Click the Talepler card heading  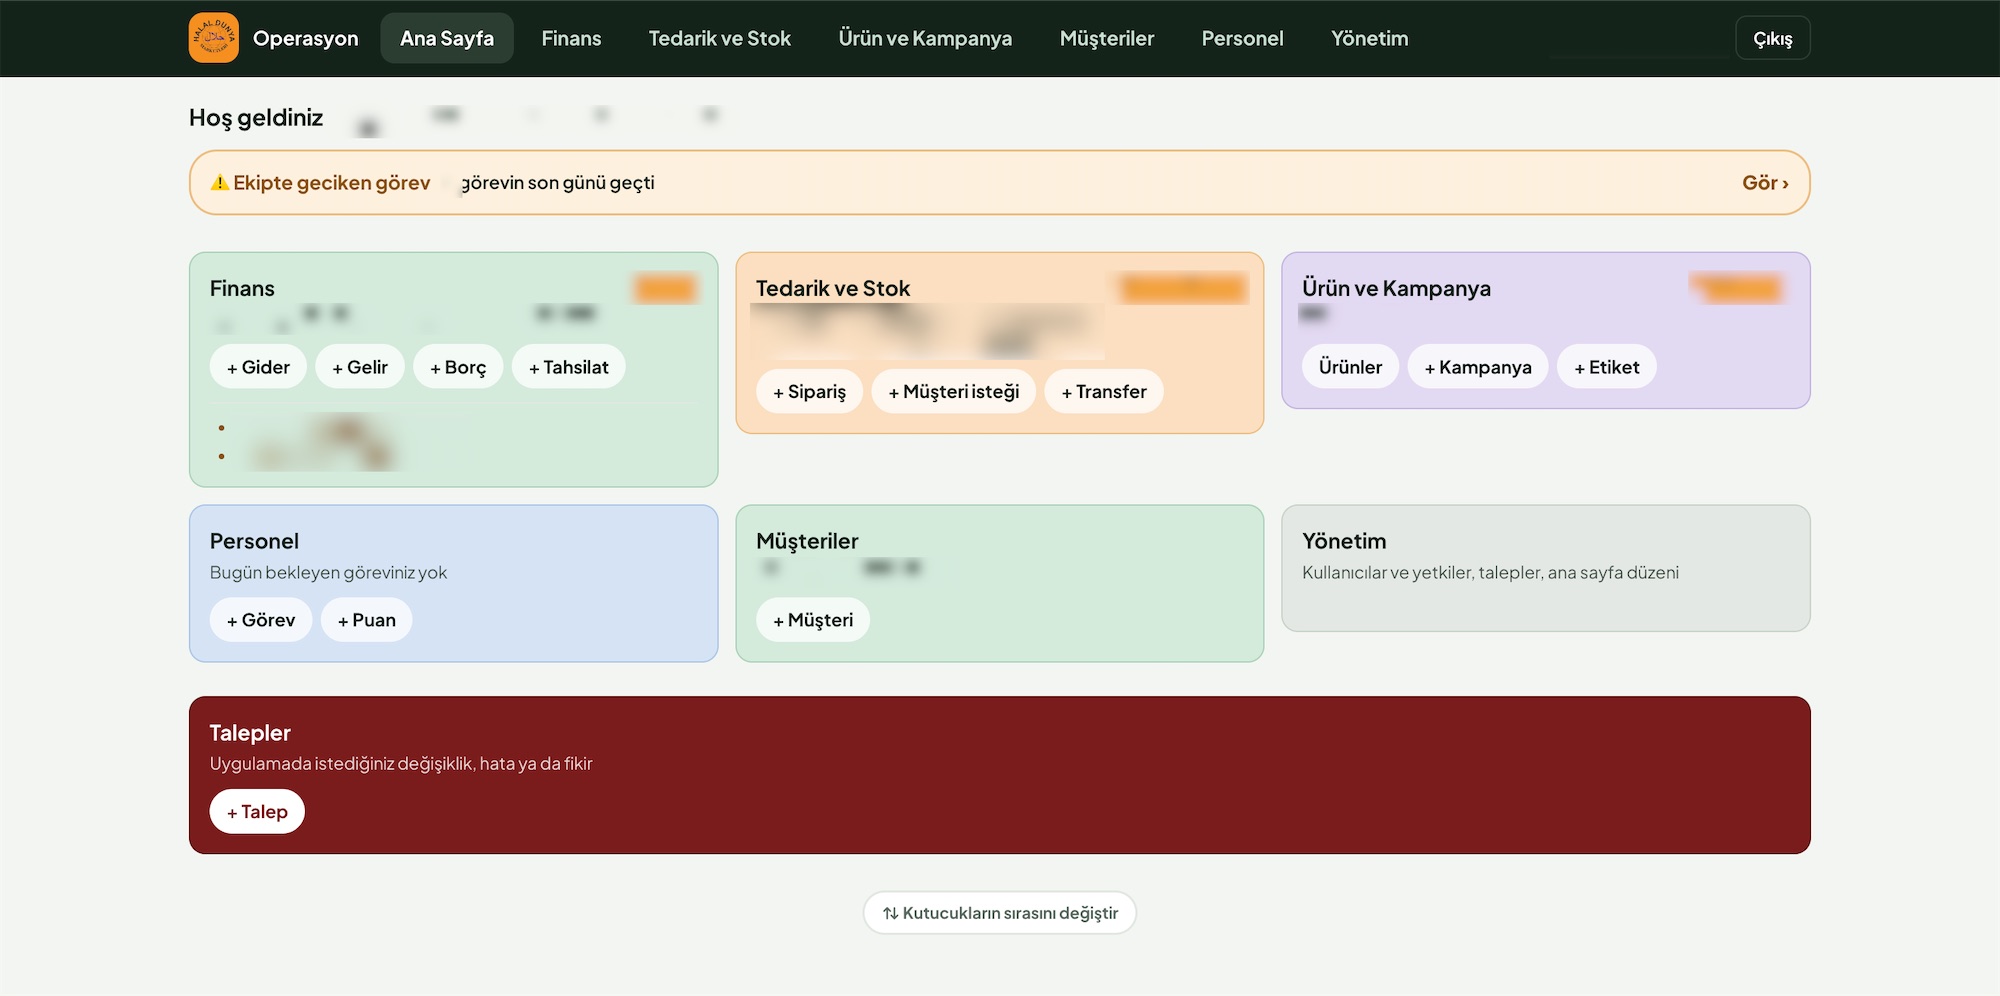pyautogui.click(x=250, y=733)
